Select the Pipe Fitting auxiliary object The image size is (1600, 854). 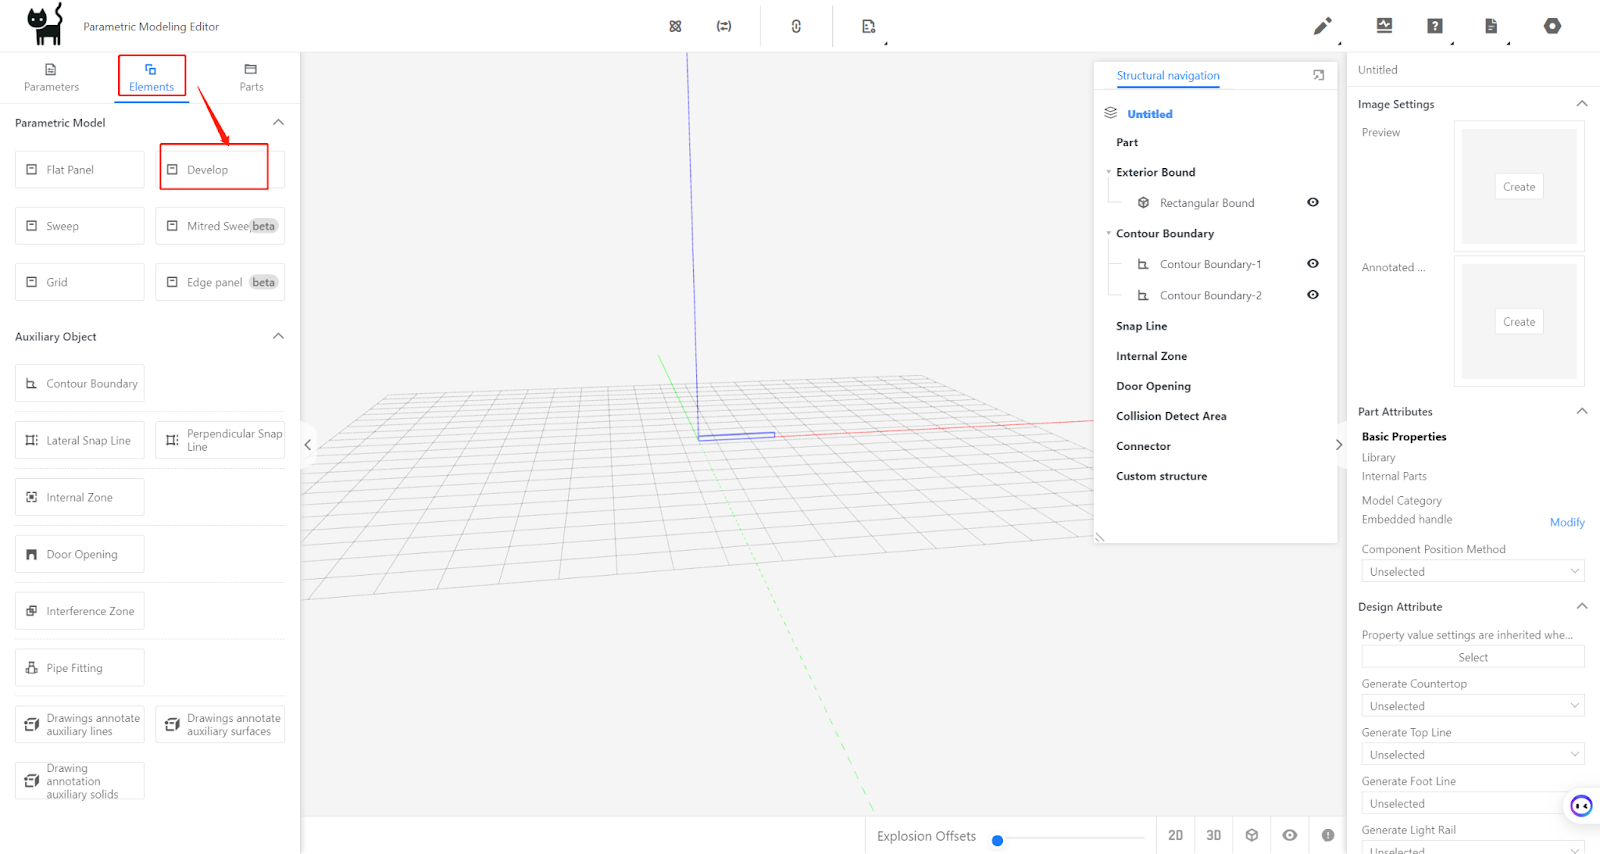(x=80, y=668)
